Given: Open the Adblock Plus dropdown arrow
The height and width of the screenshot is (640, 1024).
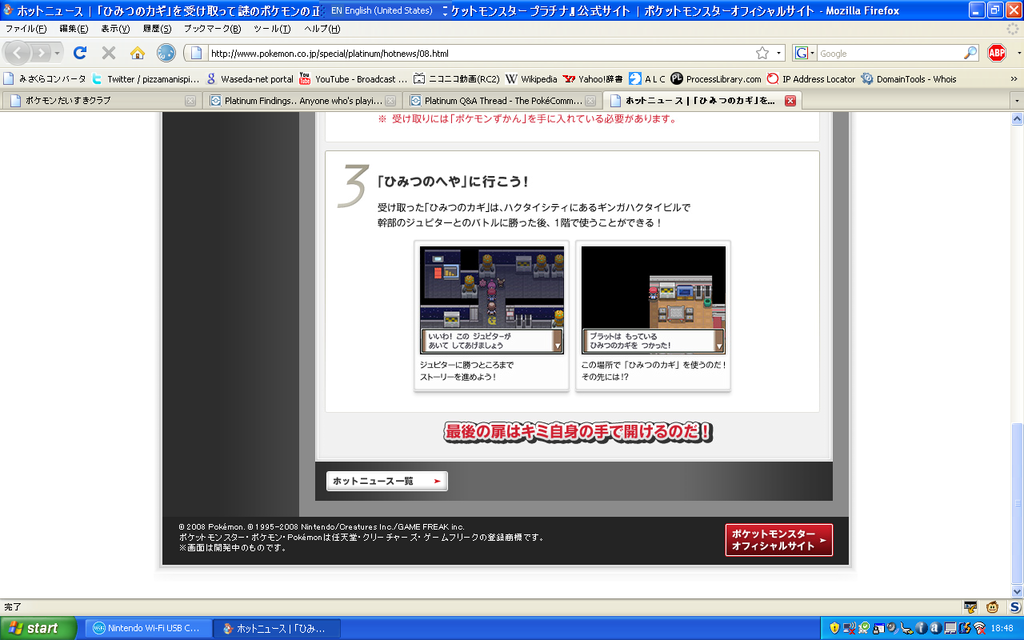Looking at the screenshot, I should (x=1018, y=53).
